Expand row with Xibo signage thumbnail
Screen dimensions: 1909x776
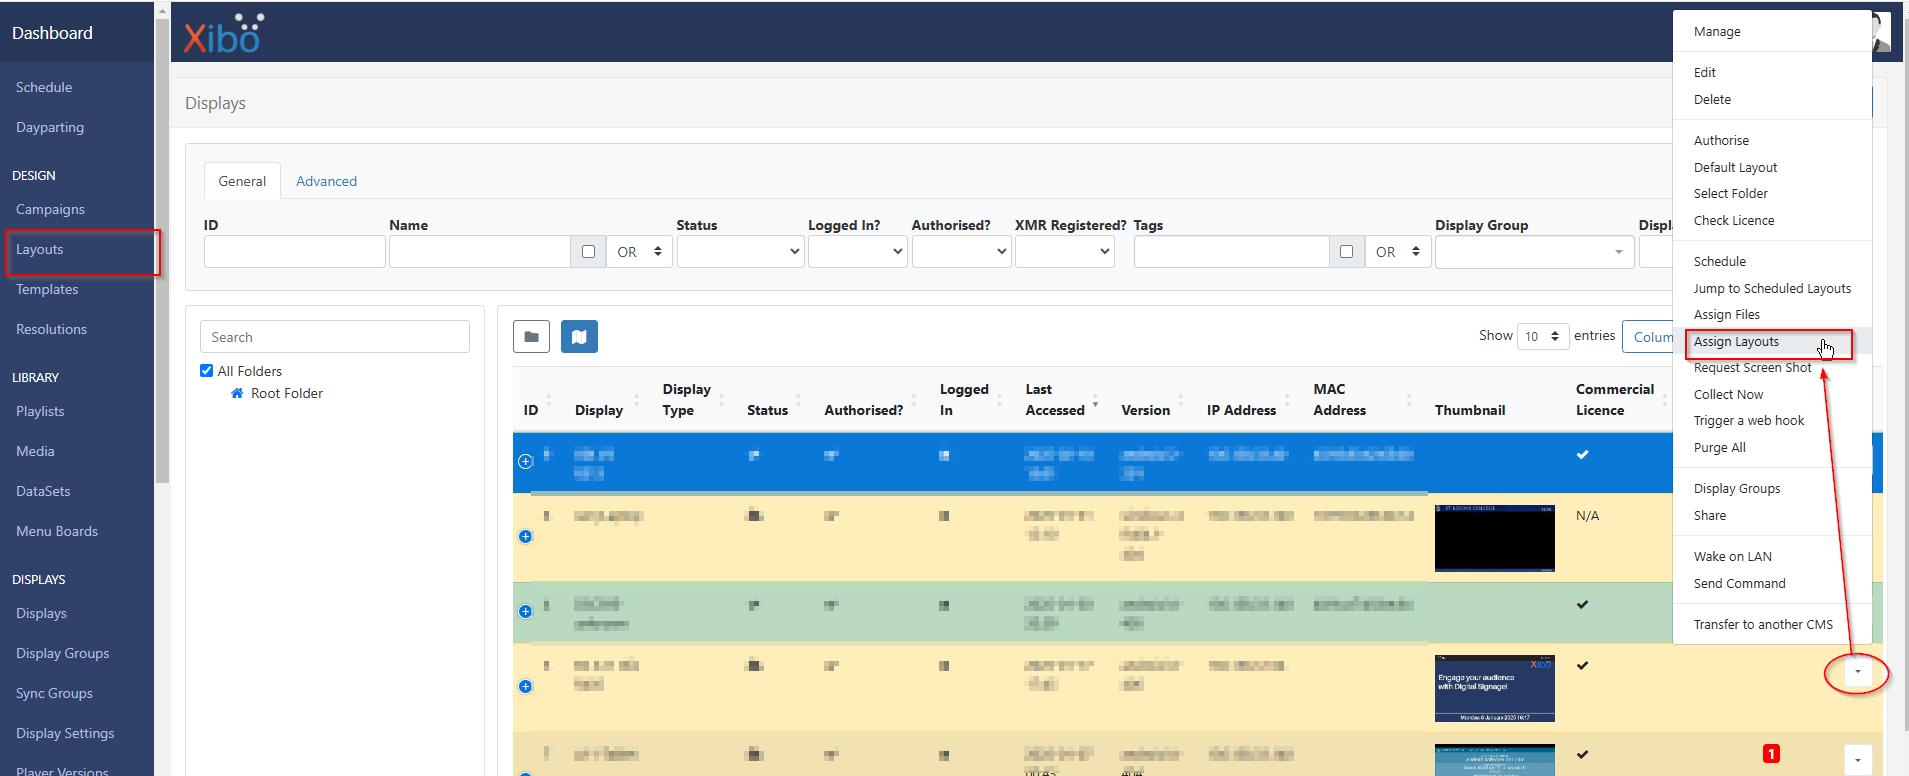[x=525, y=686]
